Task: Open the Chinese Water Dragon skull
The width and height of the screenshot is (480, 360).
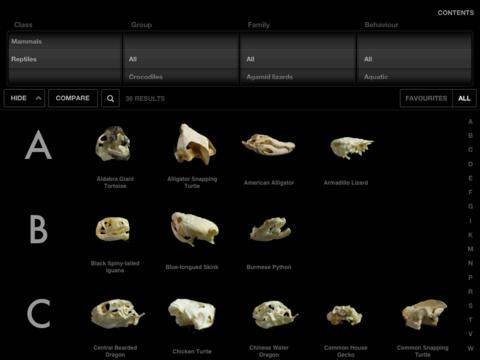Action: [x=274, y=314]
